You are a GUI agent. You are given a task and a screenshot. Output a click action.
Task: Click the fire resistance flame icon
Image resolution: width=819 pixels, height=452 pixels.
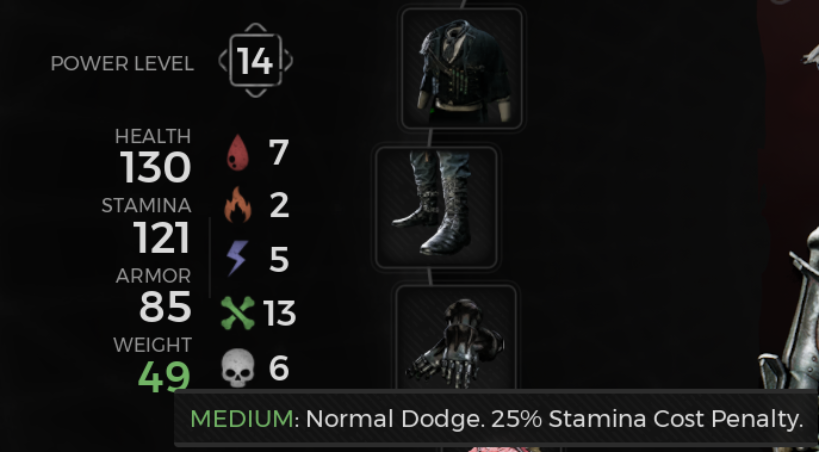click(238, 205)
